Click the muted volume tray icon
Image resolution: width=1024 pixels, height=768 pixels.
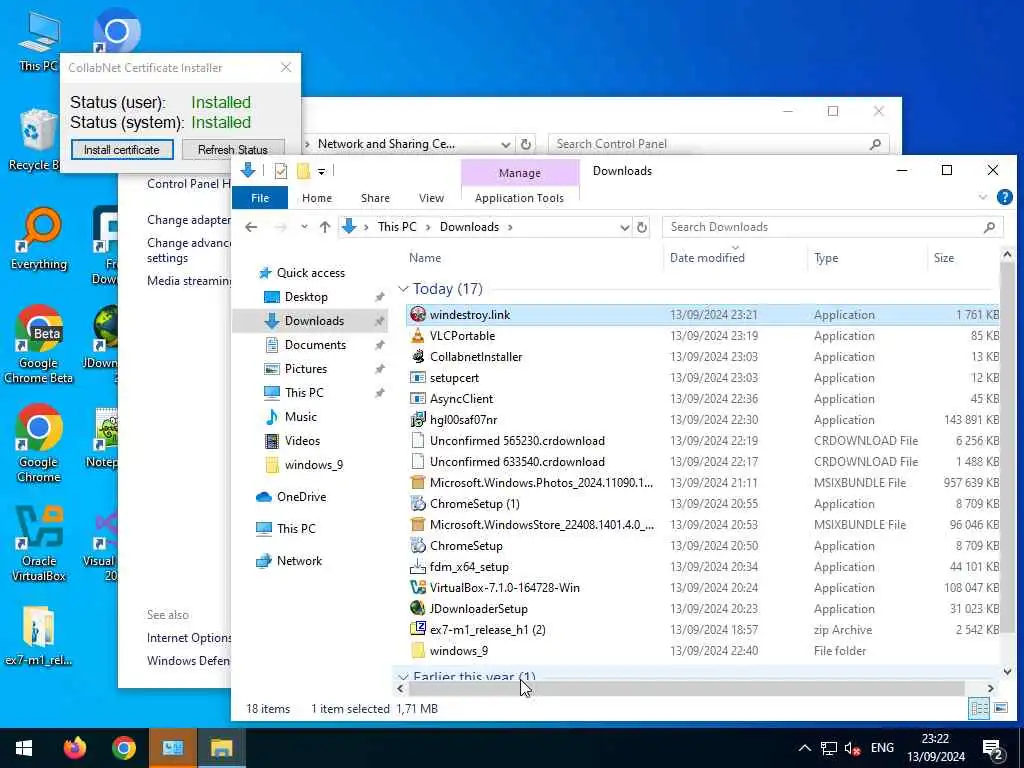(852, 748)
